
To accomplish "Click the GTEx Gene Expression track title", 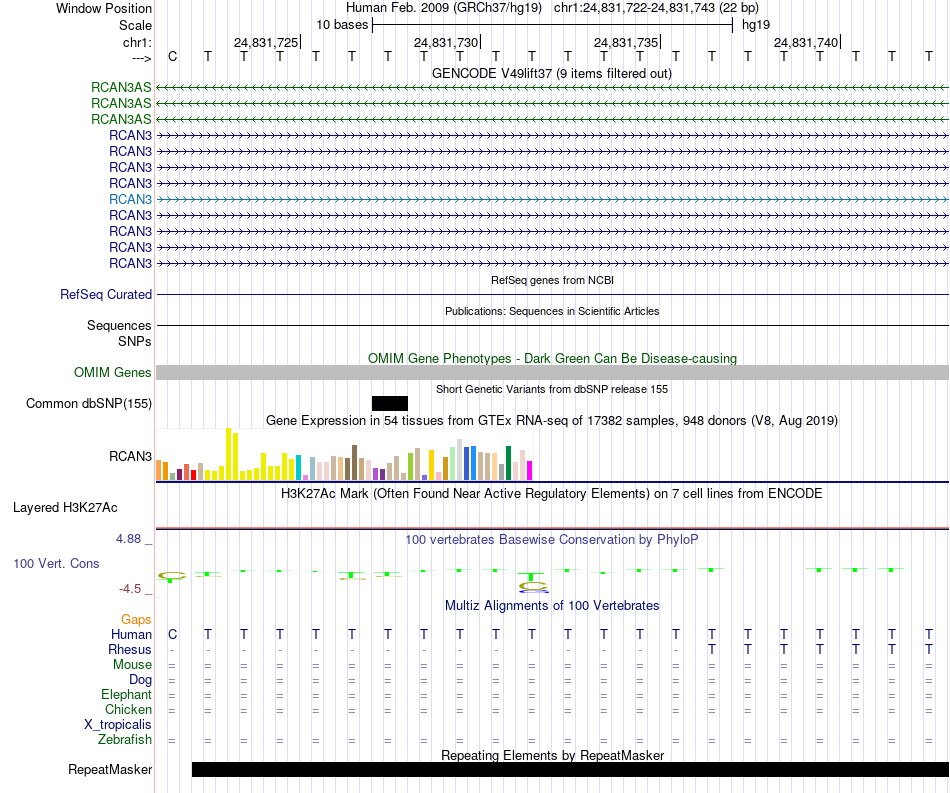I will [552, 420].
